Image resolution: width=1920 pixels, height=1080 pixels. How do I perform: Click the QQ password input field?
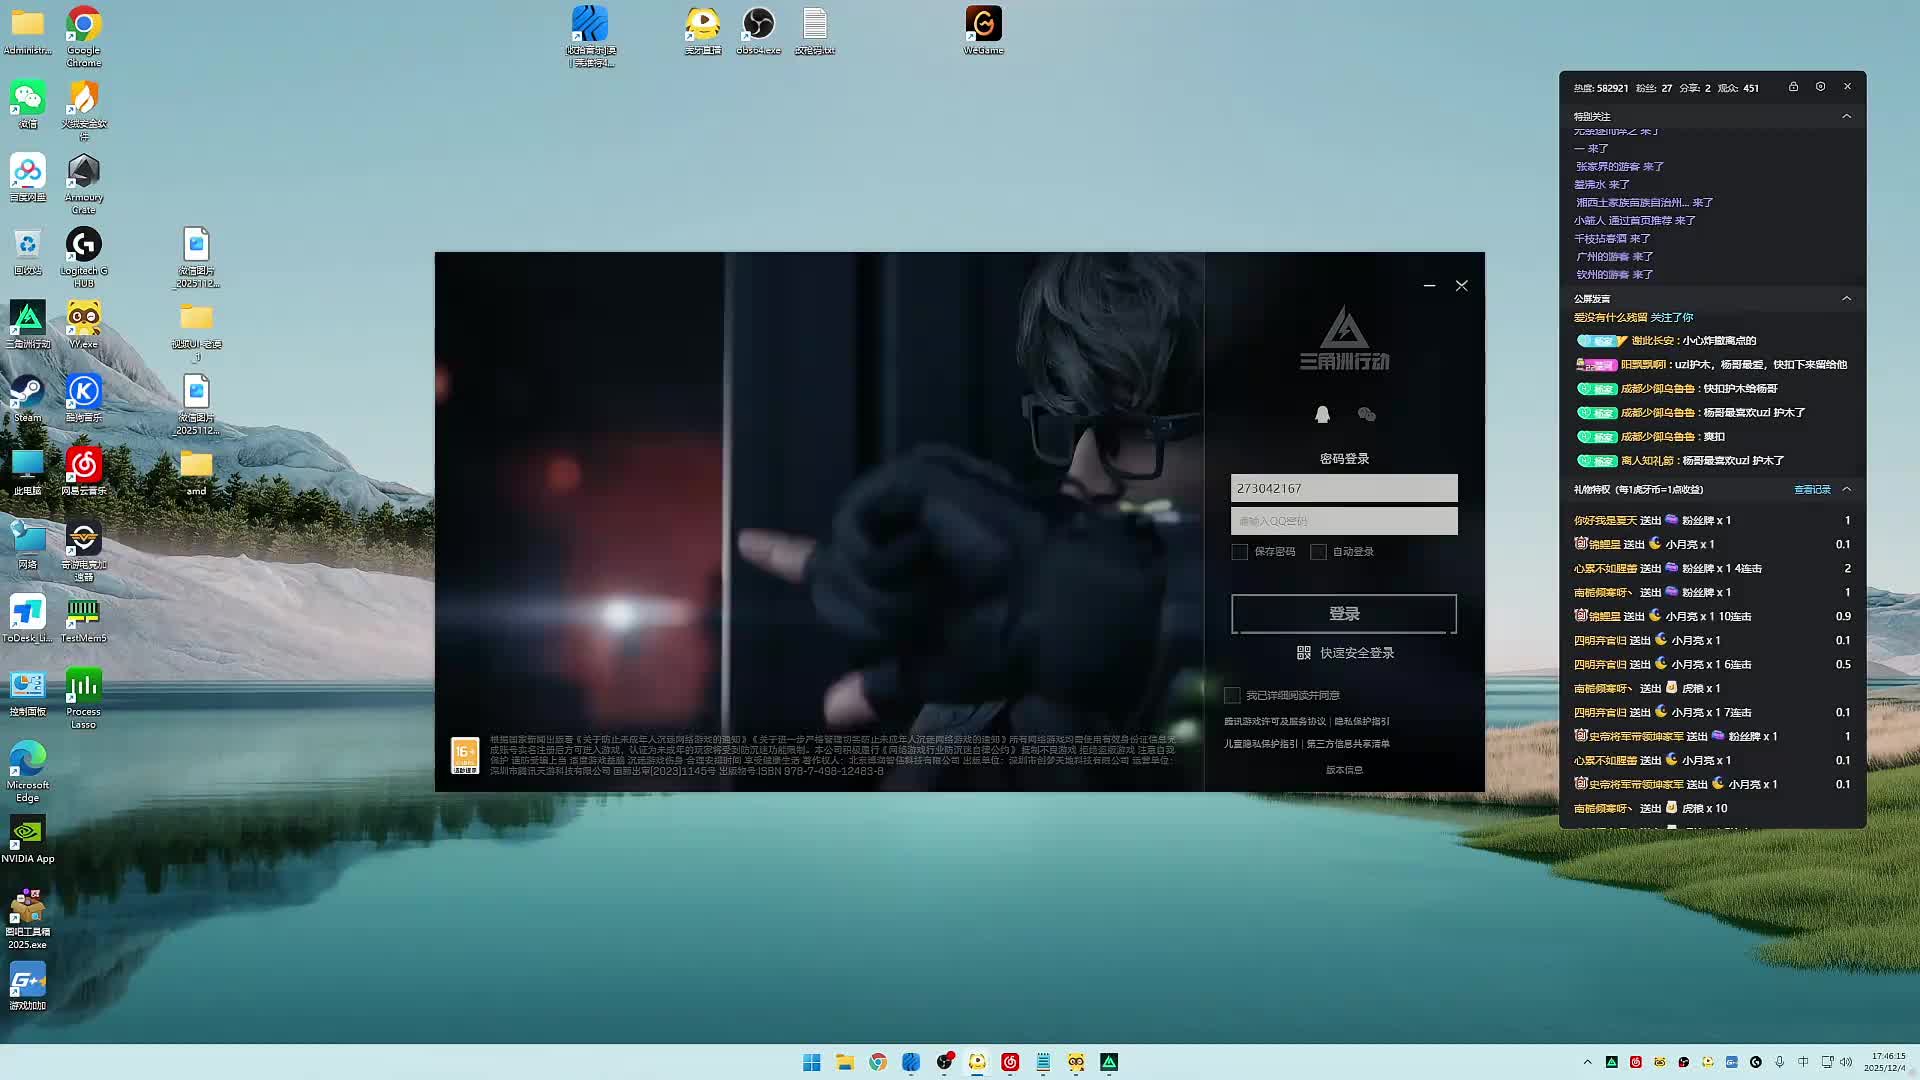click(x=1343, y=521)
